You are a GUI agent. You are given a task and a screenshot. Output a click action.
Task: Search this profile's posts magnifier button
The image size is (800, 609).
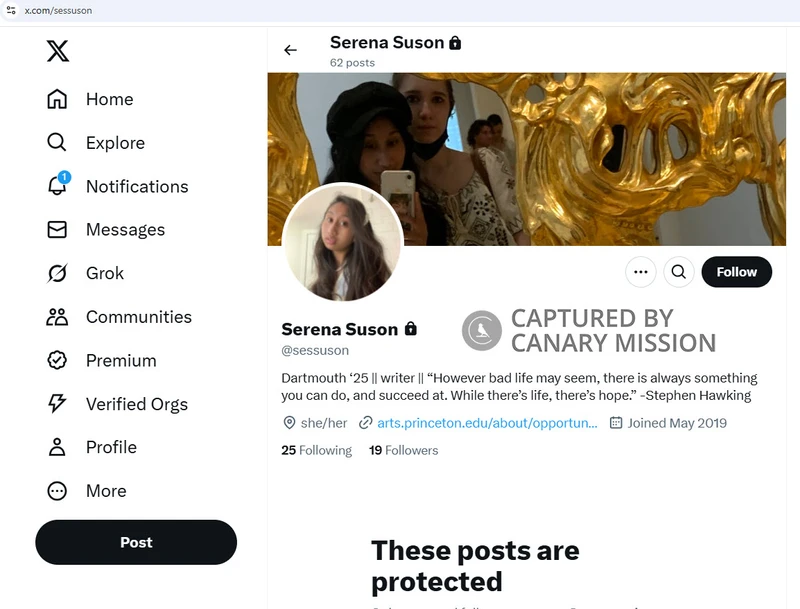click(678, 272)
